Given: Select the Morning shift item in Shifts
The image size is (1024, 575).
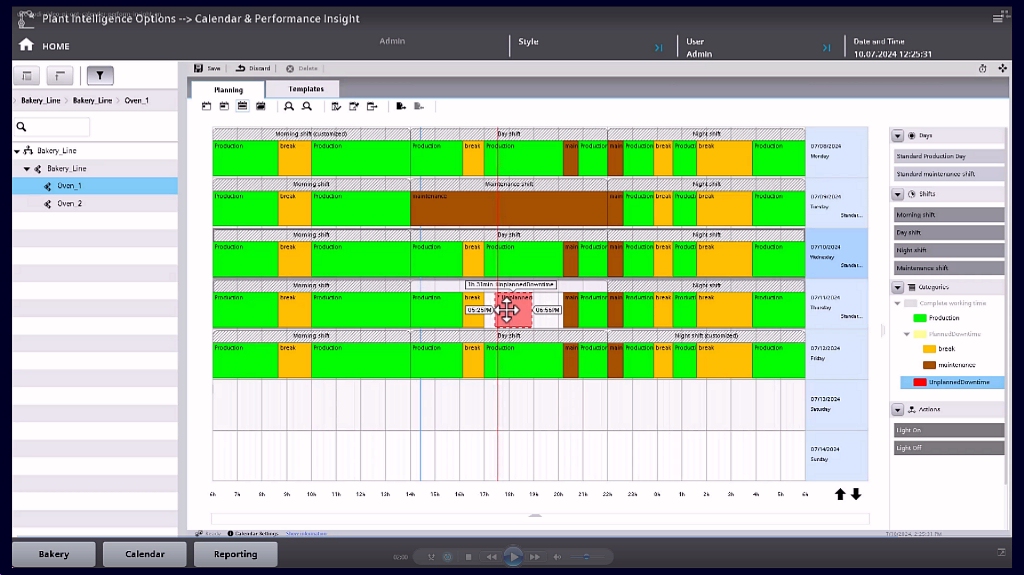Looking at the screenshot, I should [948, 214].
